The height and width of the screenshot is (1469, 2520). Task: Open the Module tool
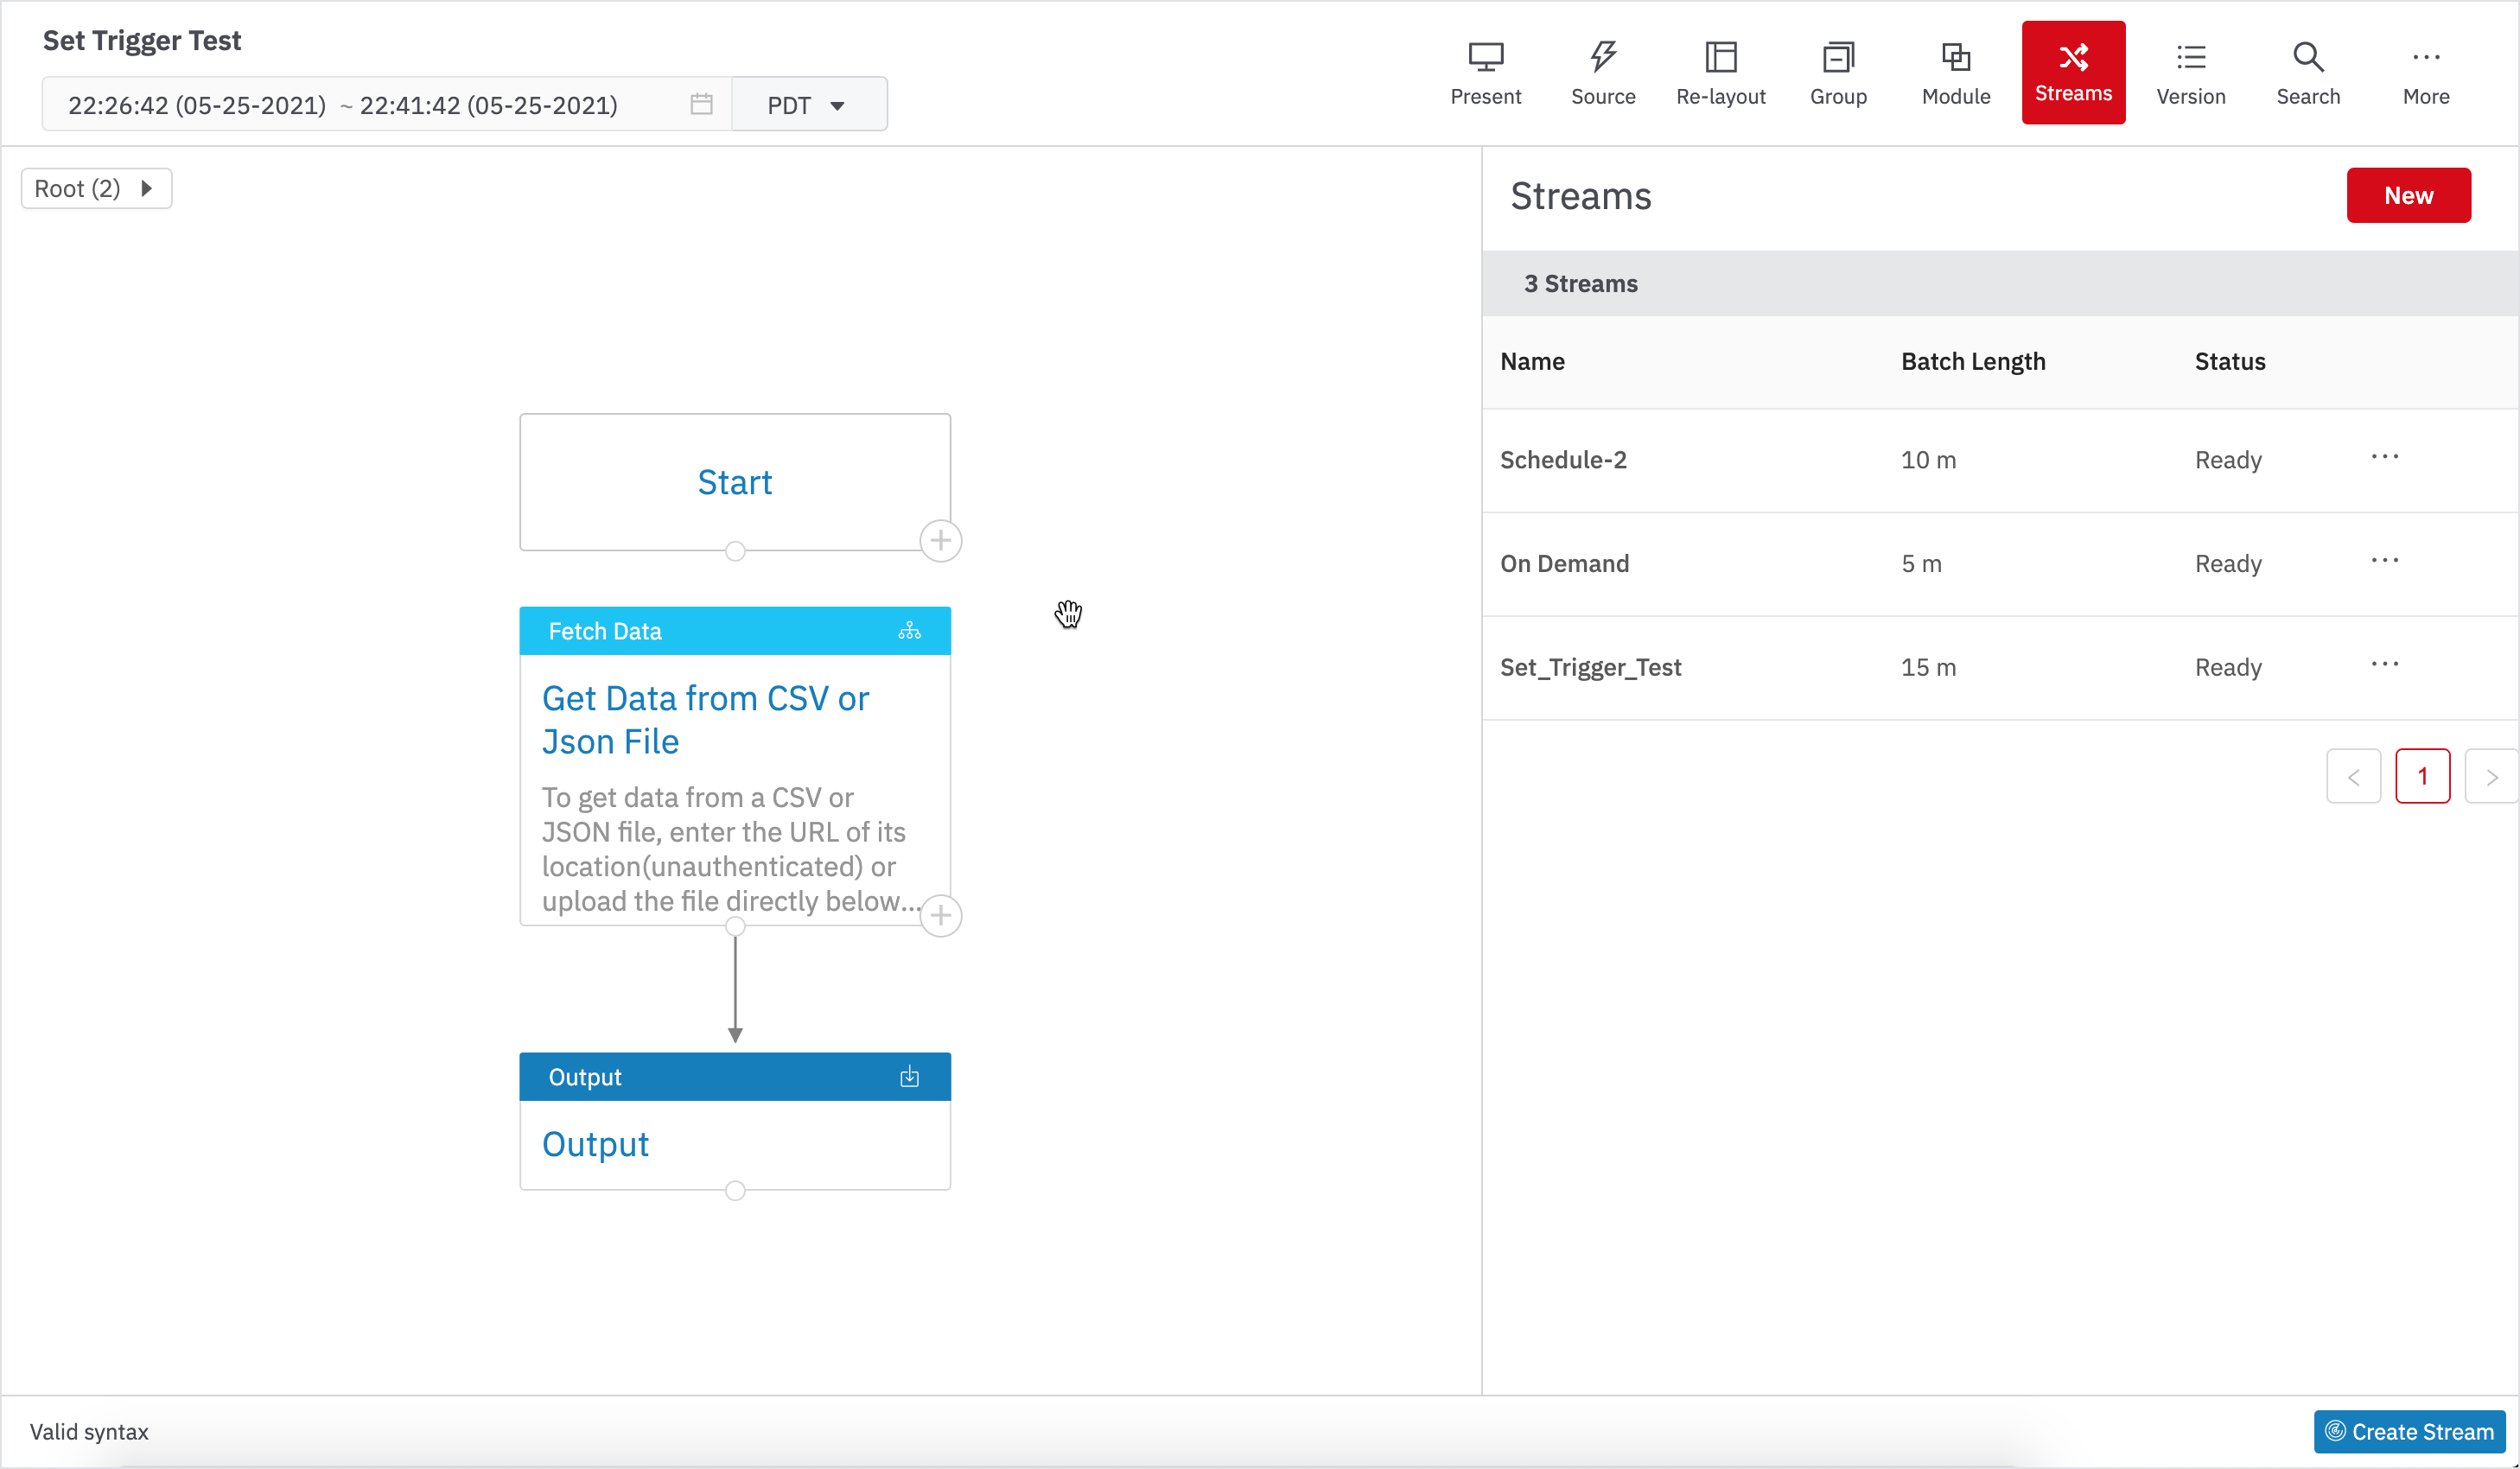tap(1956, 73)
